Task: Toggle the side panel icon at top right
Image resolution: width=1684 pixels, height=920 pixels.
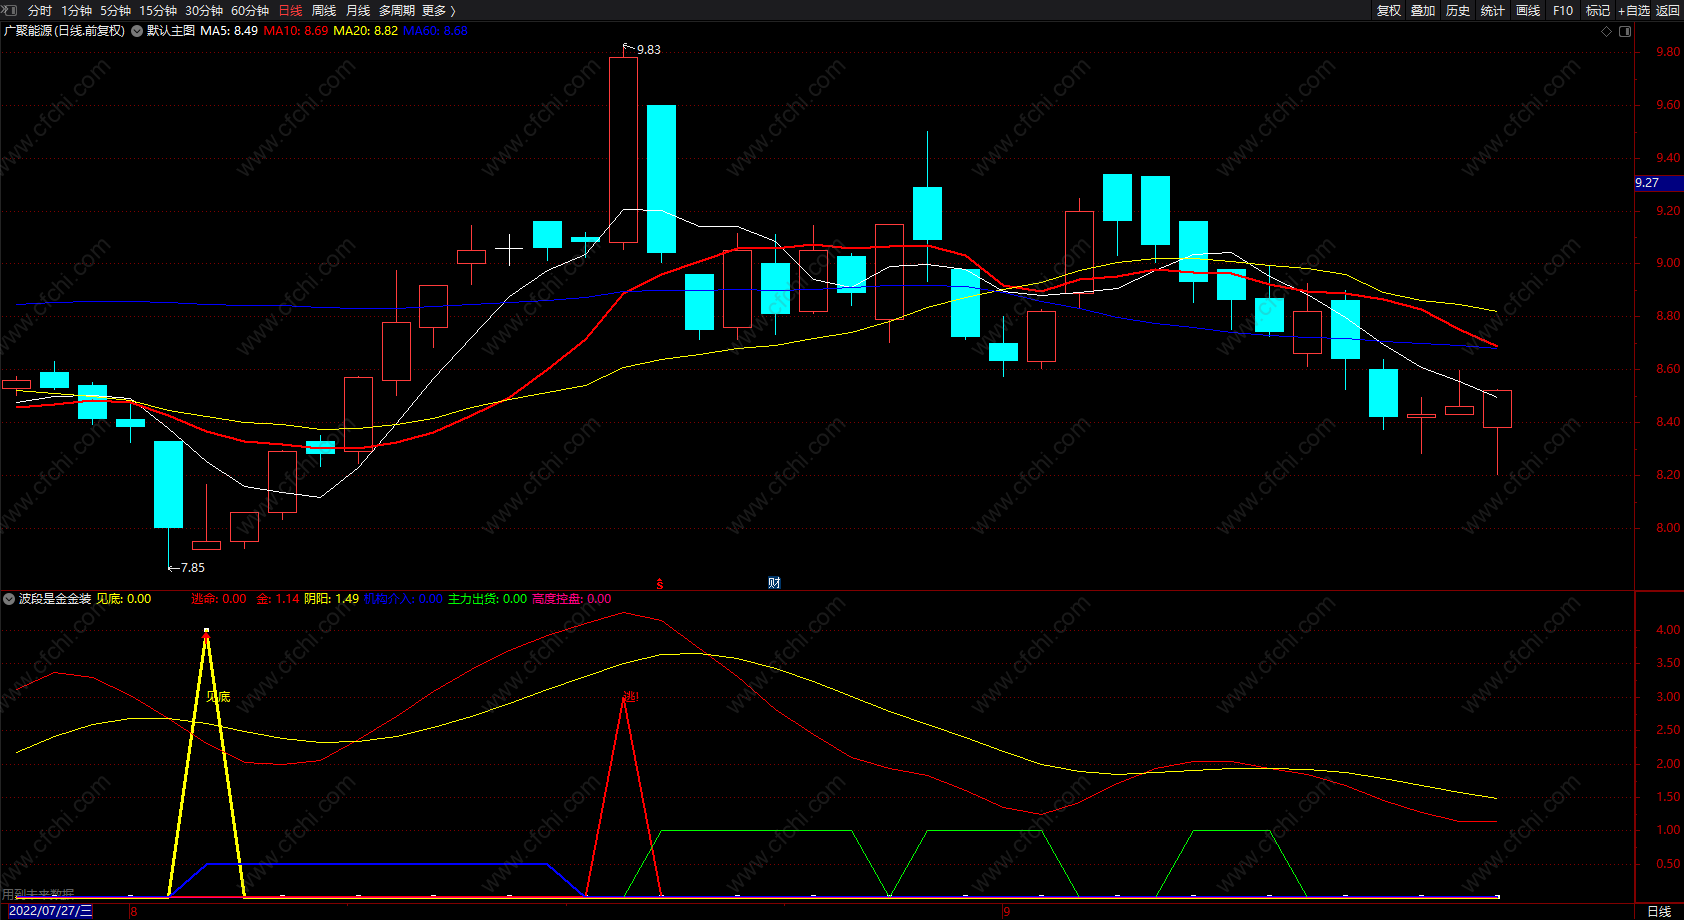Action: coord(1625,31)
